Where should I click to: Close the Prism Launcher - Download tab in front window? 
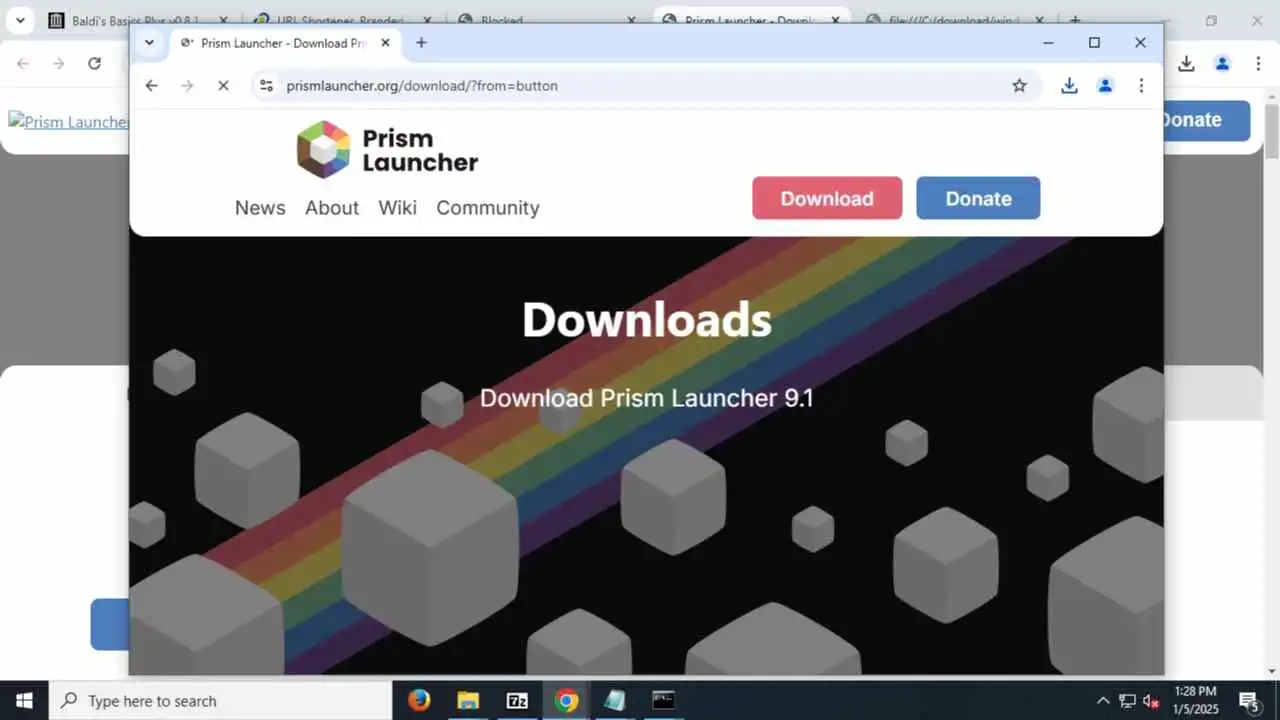tap(385, 43)
